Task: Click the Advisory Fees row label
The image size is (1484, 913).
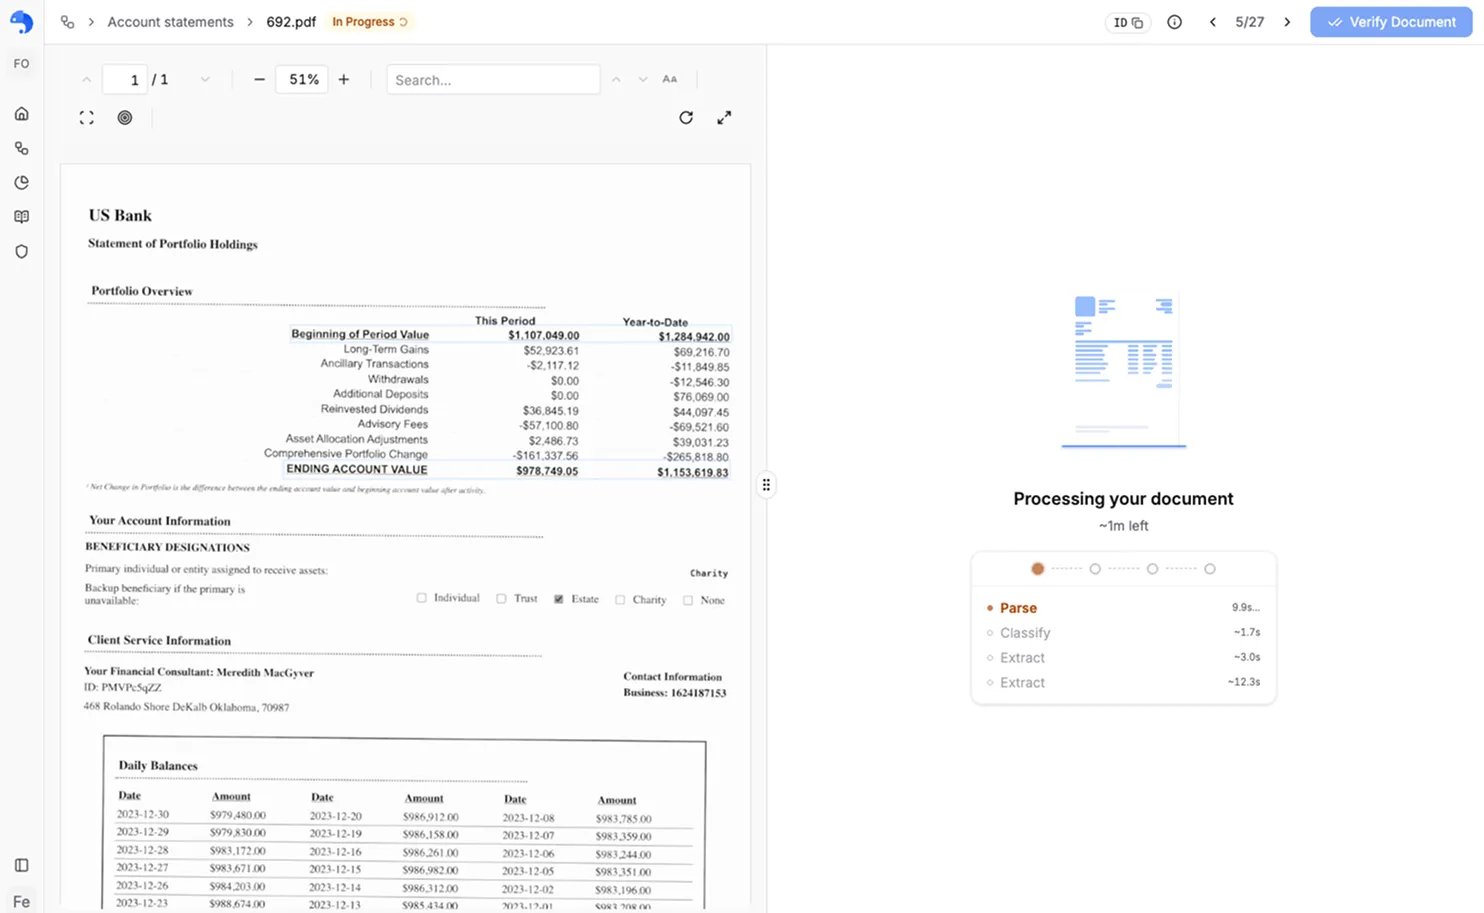Action: click(393, 424)
